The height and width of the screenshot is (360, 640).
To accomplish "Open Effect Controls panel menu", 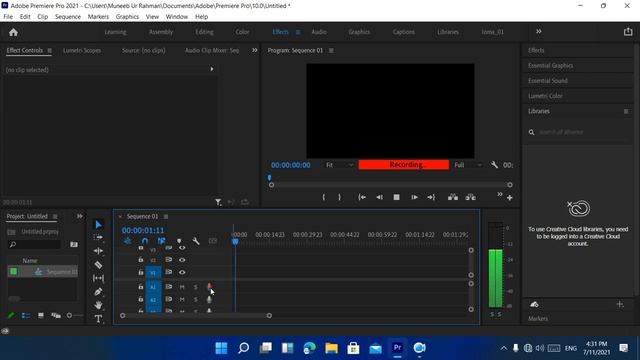I will coord(49,51).
